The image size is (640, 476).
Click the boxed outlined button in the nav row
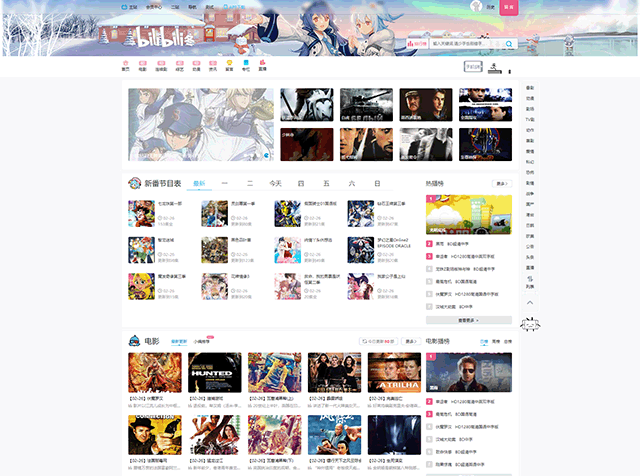click(x=473, y=66)
